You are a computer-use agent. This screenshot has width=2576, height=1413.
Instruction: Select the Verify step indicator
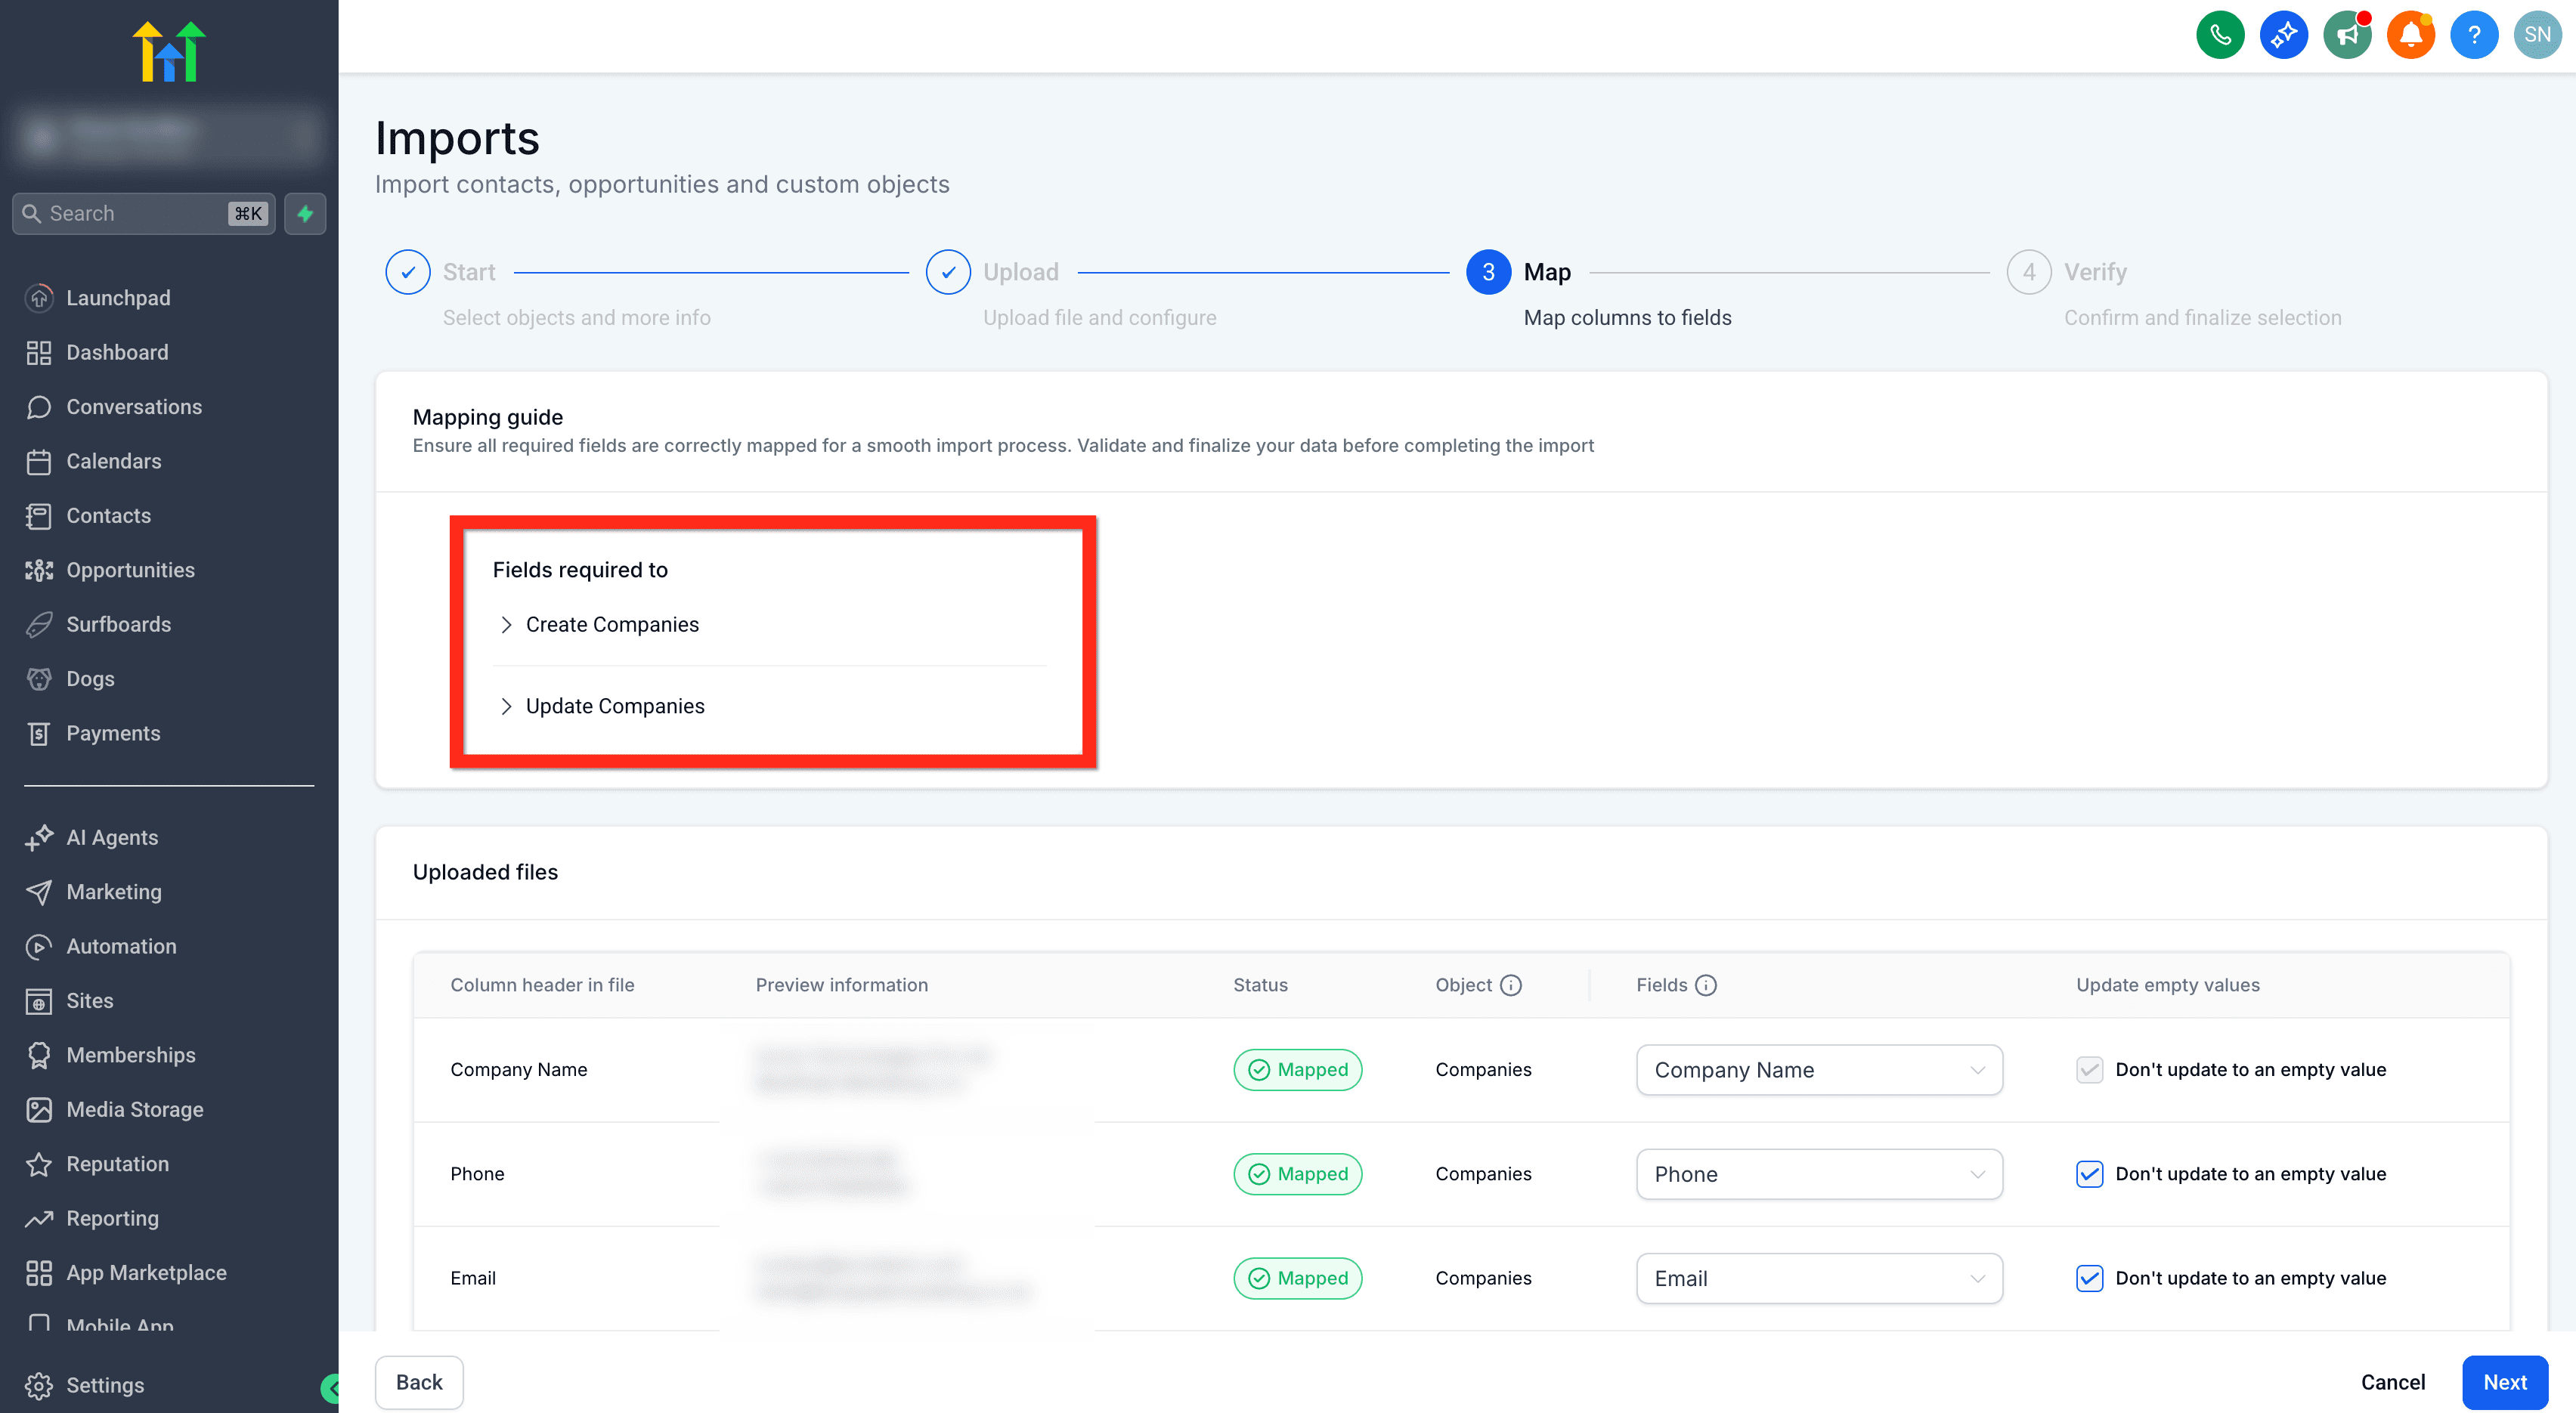pos(2028,272)
